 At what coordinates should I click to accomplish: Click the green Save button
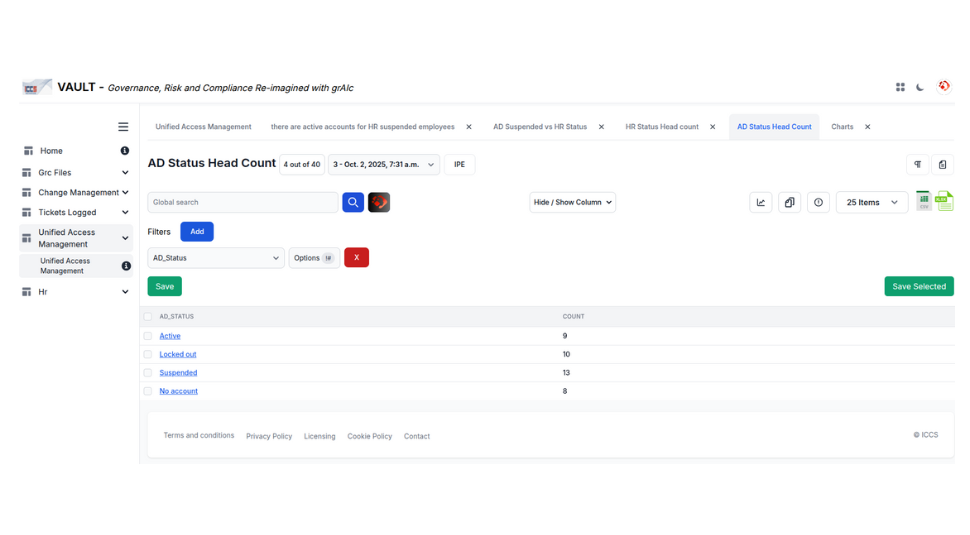pos(165,286)
